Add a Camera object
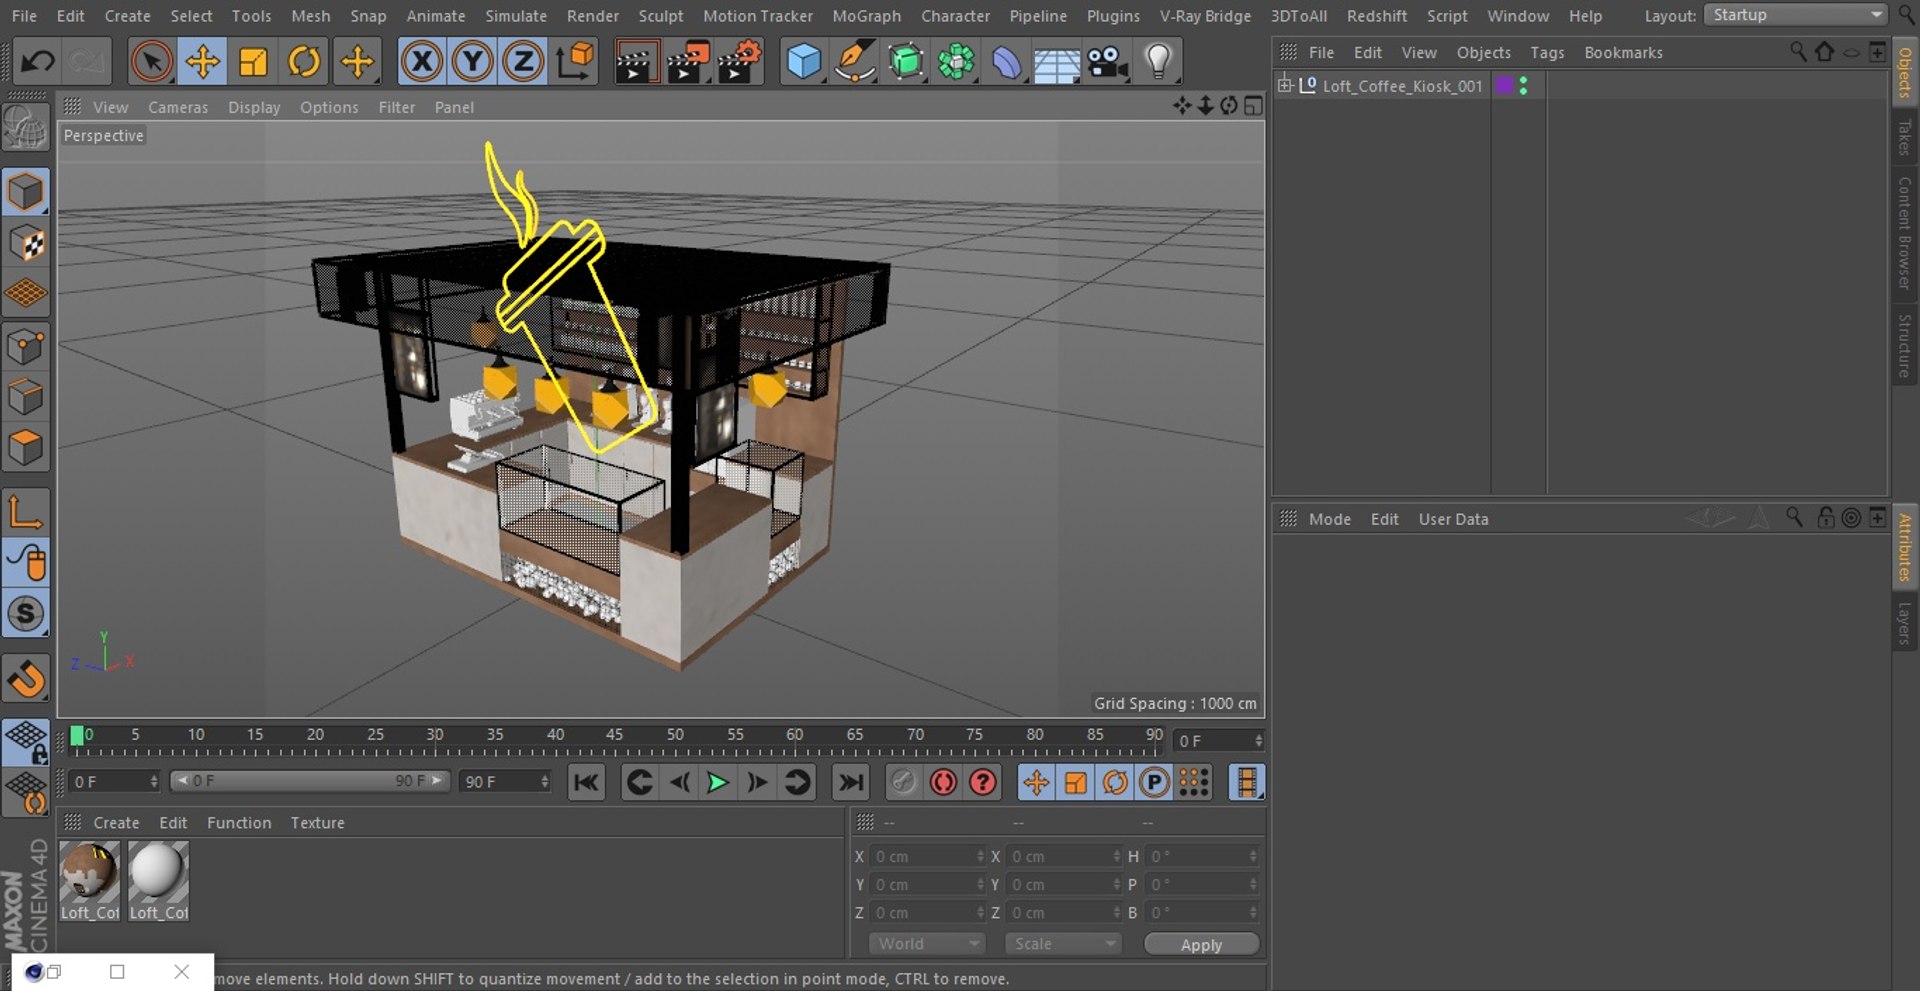The width and height of the screenshot is (1920, 991). pos(1108,62)
